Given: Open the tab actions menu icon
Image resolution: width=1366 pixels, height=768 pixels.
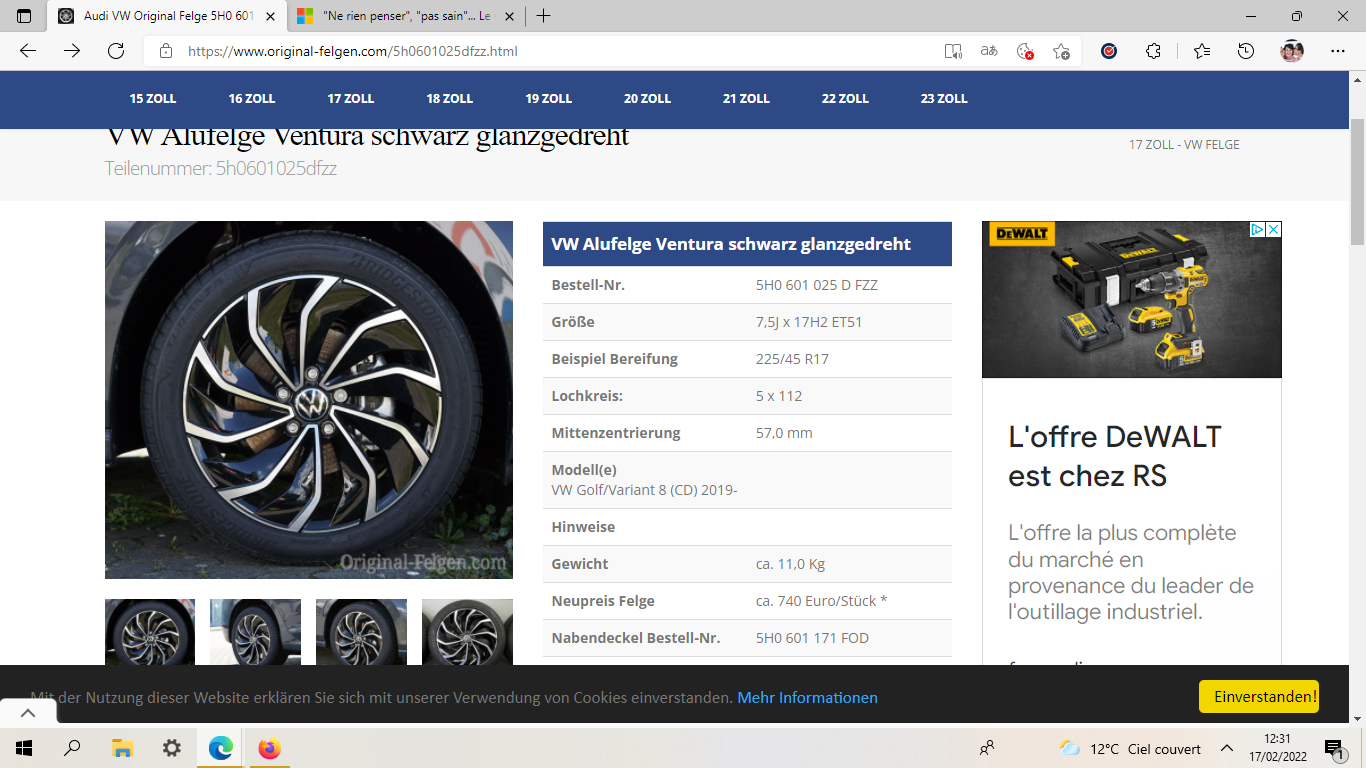Looking at the screenshot, I should click(24, 16).
